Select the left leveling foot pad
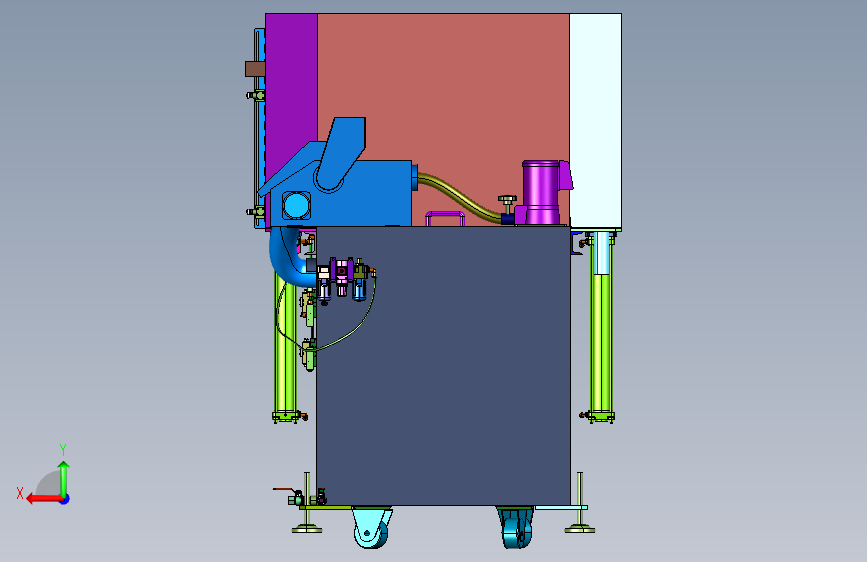Viewport: 867px width, 562px height. click(x=307, y=530)
